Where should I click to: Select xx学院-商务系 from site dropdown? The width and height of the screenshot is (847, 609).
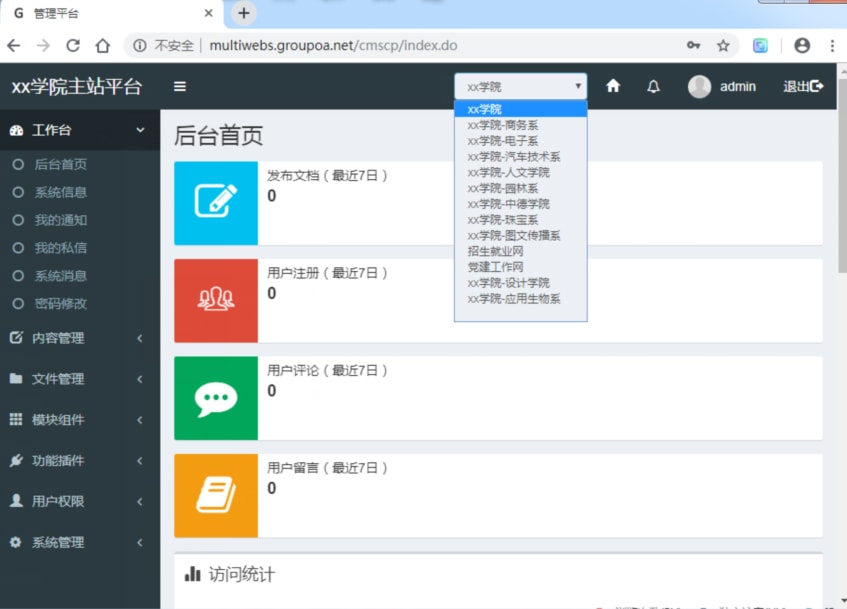coord(503,125)
